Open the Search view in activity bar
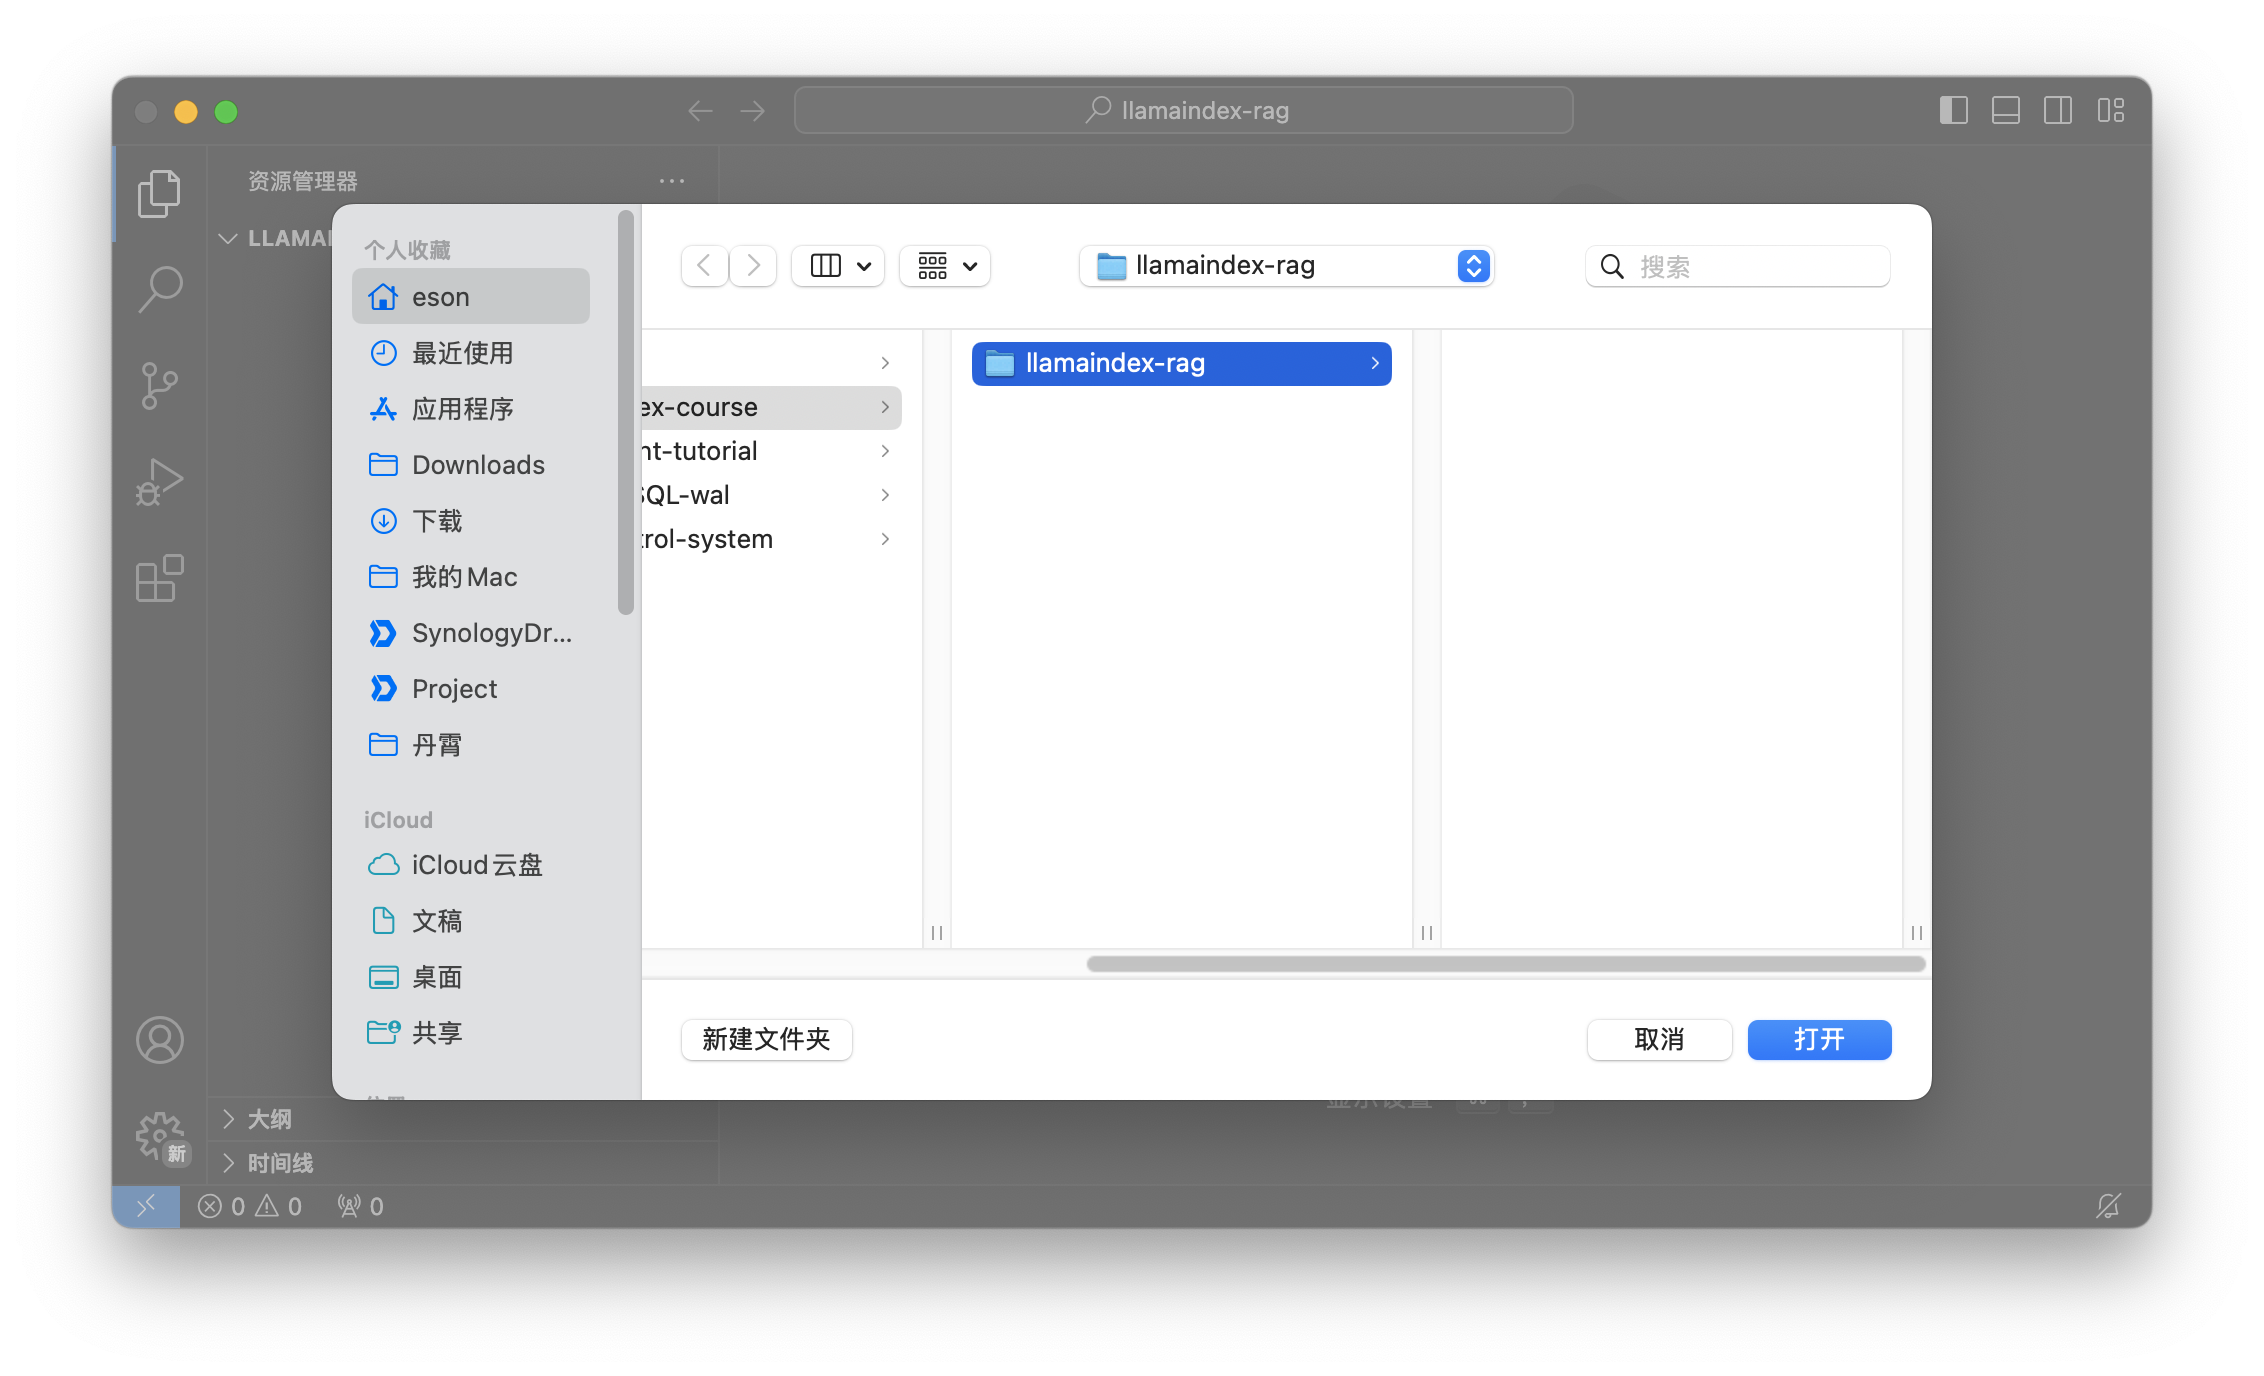This screenshot has width=2264, height=1376. [159, 289]
